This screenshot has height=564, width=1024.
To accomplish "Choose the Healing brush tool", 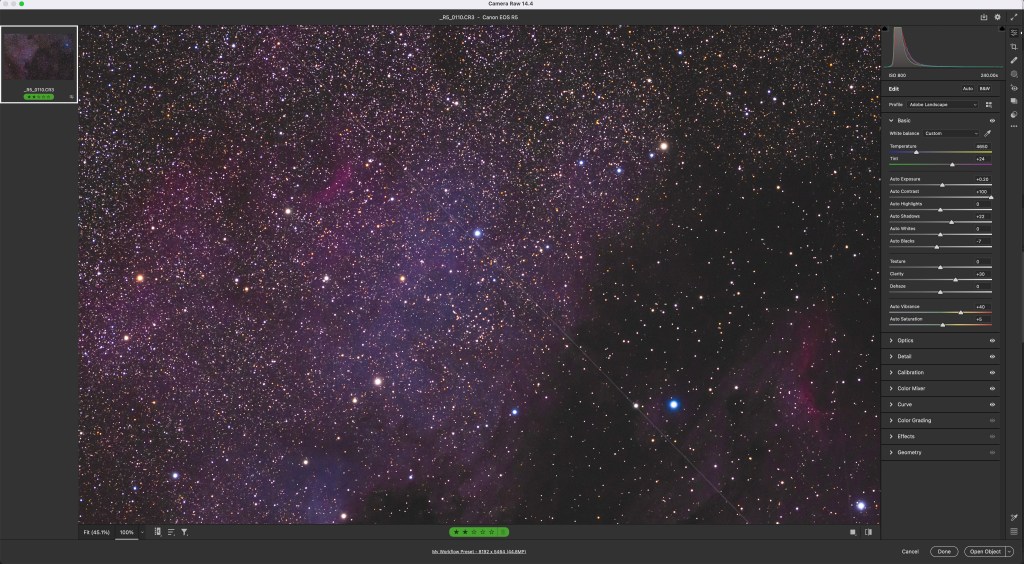I will pyautogui.click(x=1014, y=61).
